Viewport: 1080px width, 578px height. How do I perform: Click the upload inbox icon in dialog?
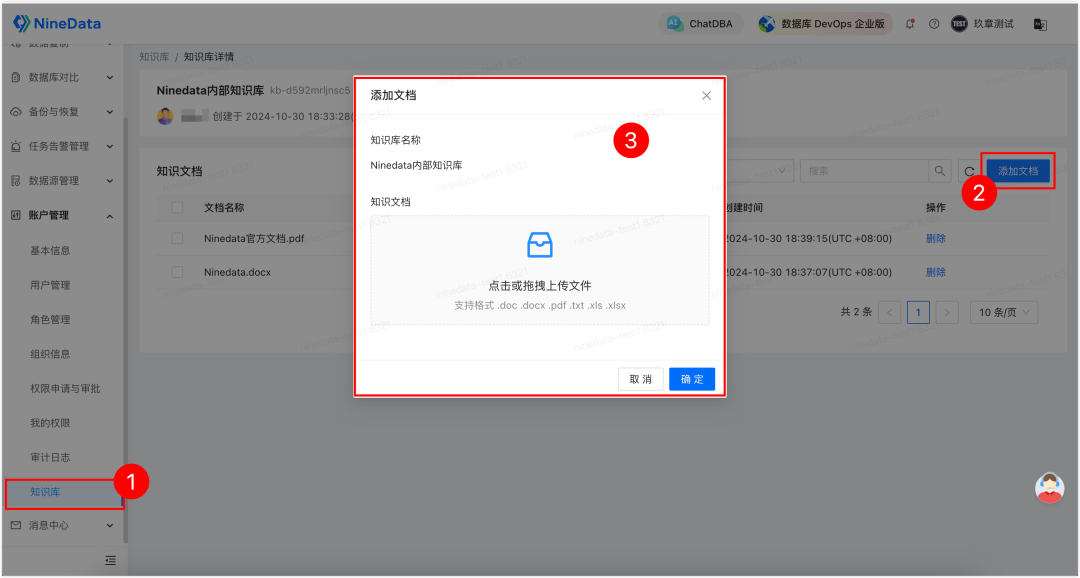pos(539,245)
